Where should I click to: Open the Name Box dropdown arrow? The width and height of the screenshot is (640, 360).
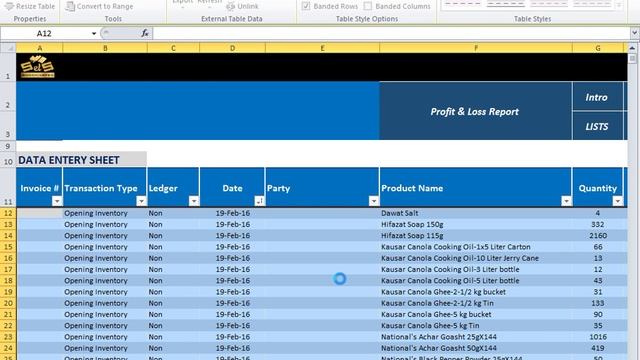[94, 33]
